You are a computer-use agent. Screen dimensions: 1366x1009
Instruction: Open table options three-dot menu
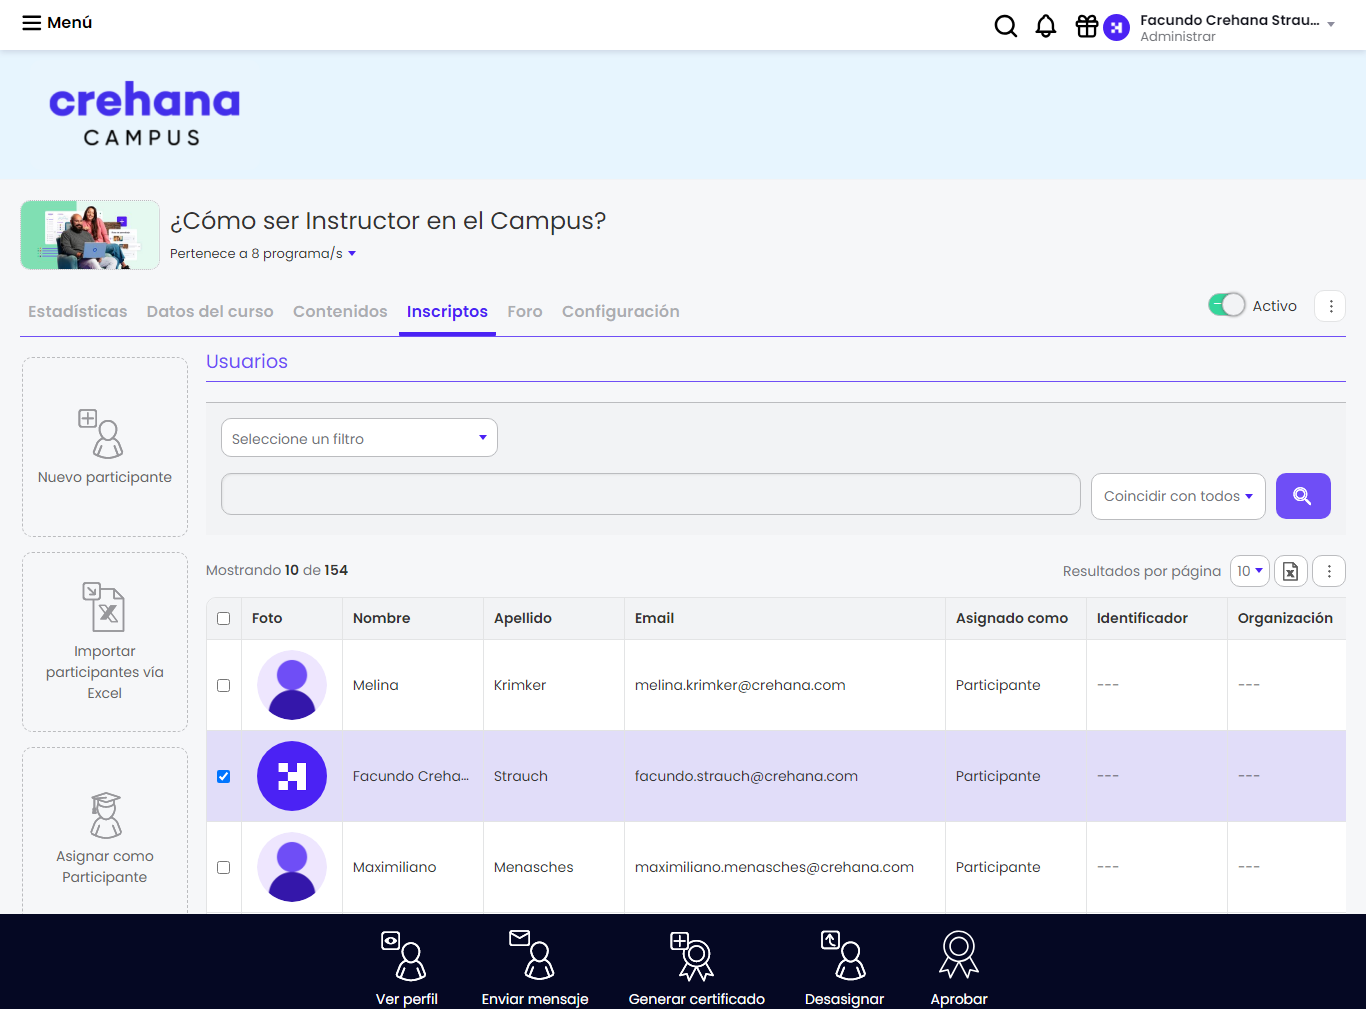tap(1329, 571)
